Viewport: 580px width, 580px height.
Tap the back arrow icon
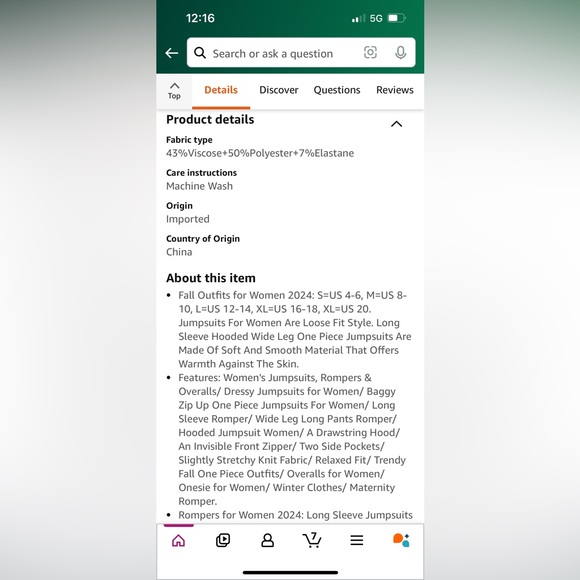pos(172,53)
